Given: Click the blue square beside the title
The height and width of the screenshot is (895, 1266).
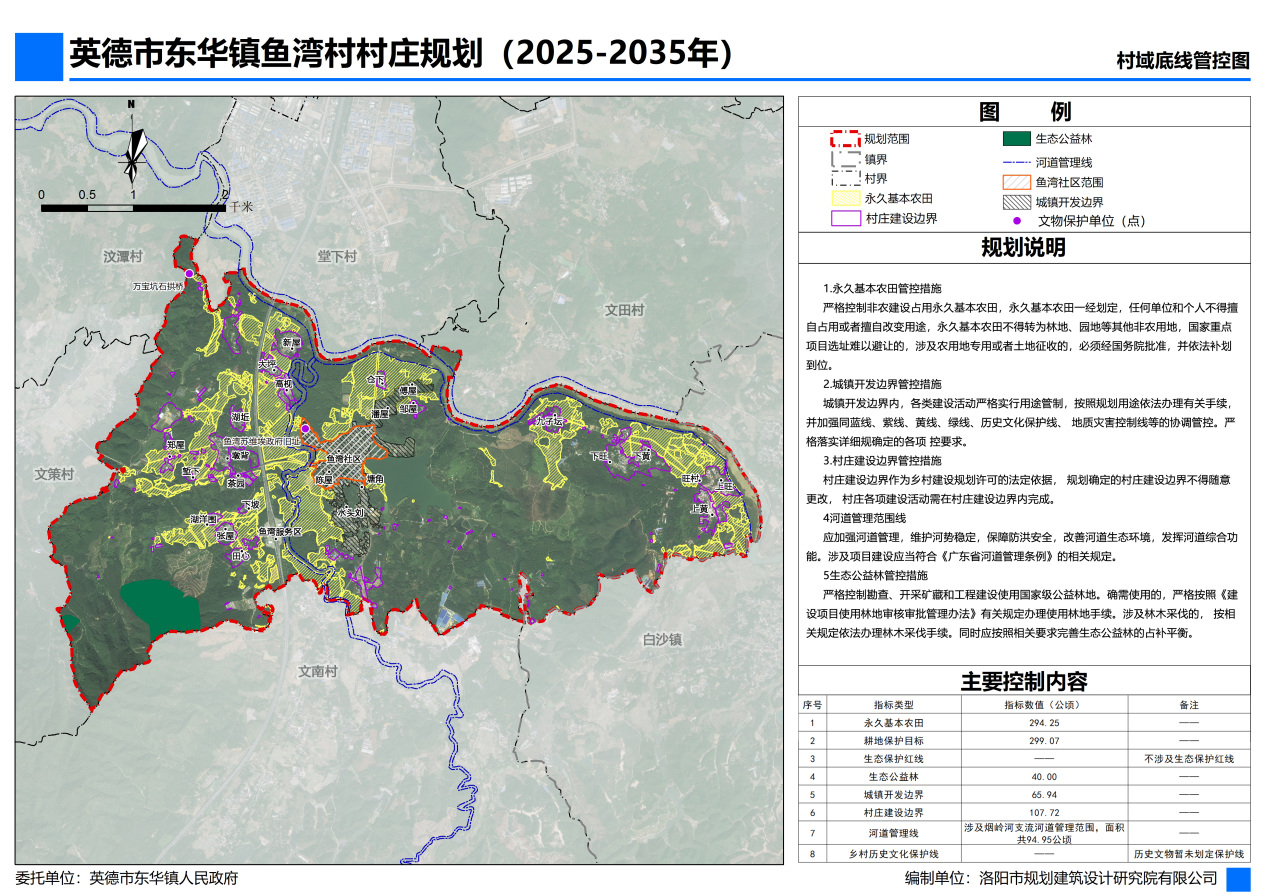Looking at the screenshot, I should pyautogui.click(x=38, y=56).
